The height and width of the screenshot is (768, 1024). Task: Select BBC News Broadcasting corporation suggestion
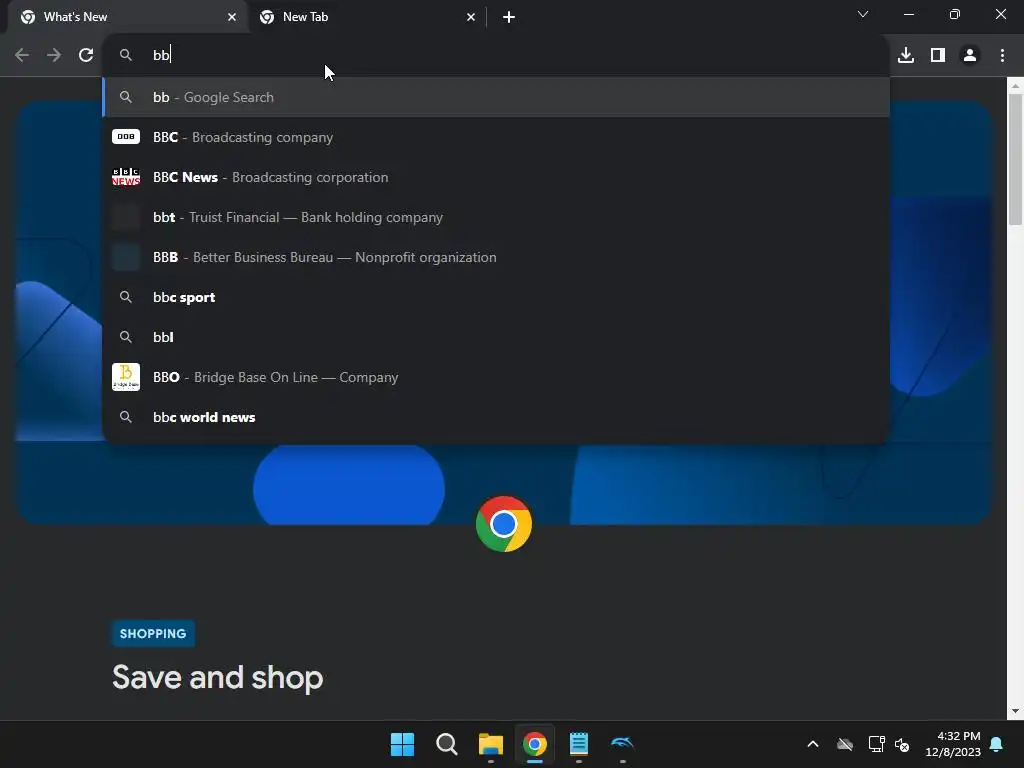[496, 177]
